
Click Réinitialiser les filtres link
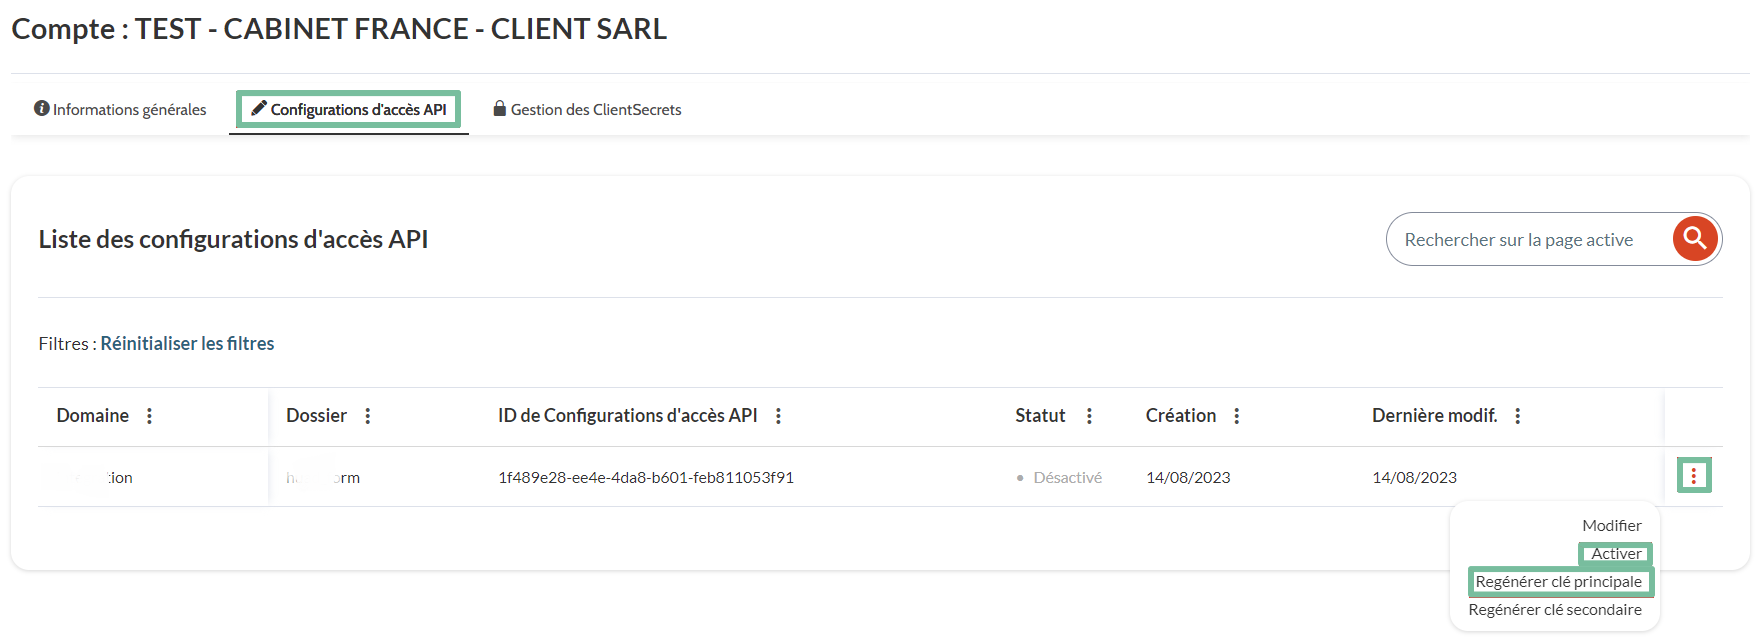(x=187, y=344)
